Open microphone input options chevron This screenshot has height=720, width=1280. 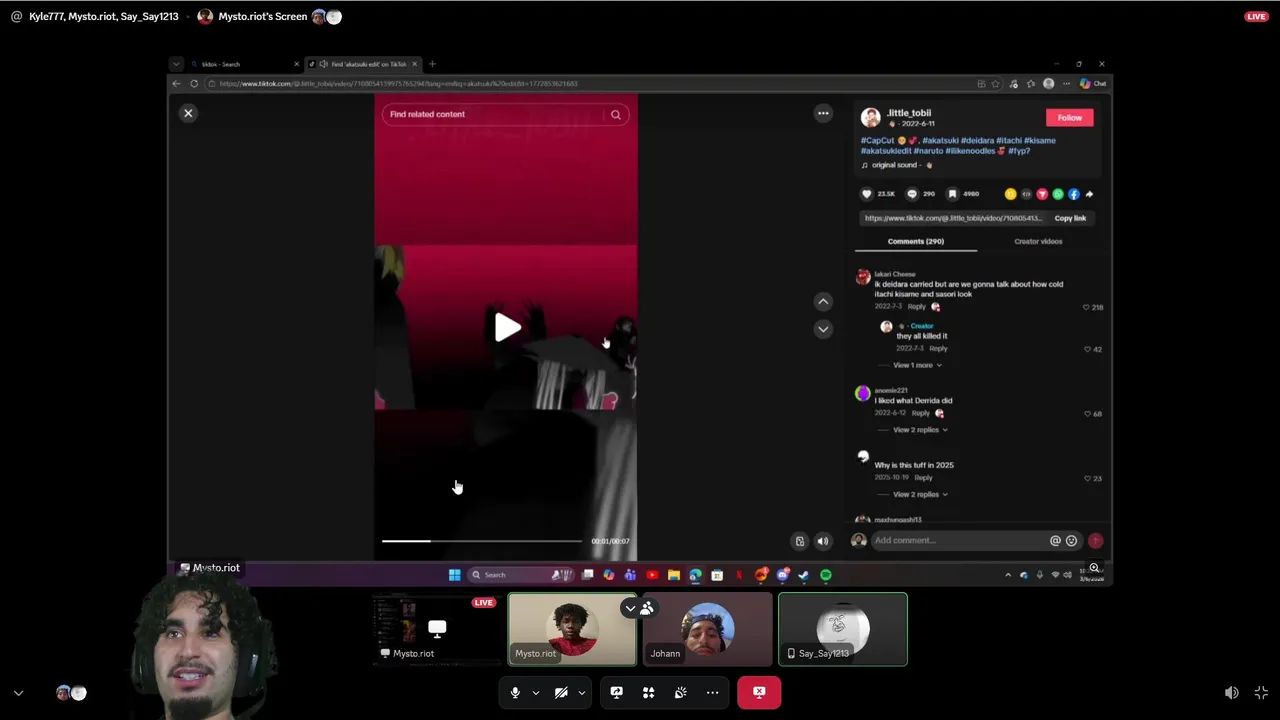(x=535, y=692)
